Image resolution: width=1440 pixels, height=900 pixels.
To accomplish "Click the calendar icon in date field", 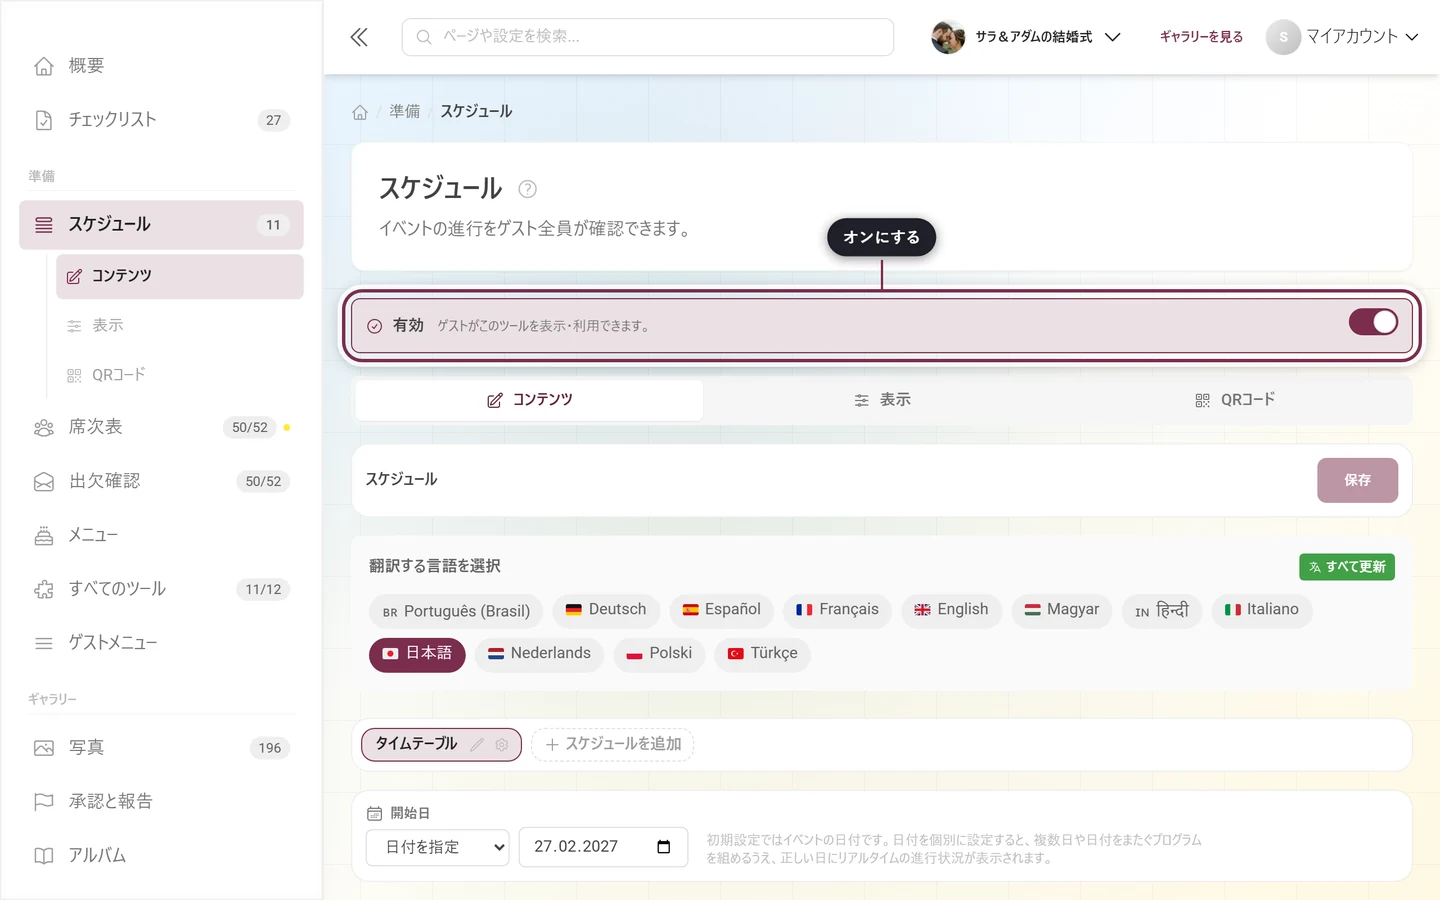I will (x=663, y=847).
